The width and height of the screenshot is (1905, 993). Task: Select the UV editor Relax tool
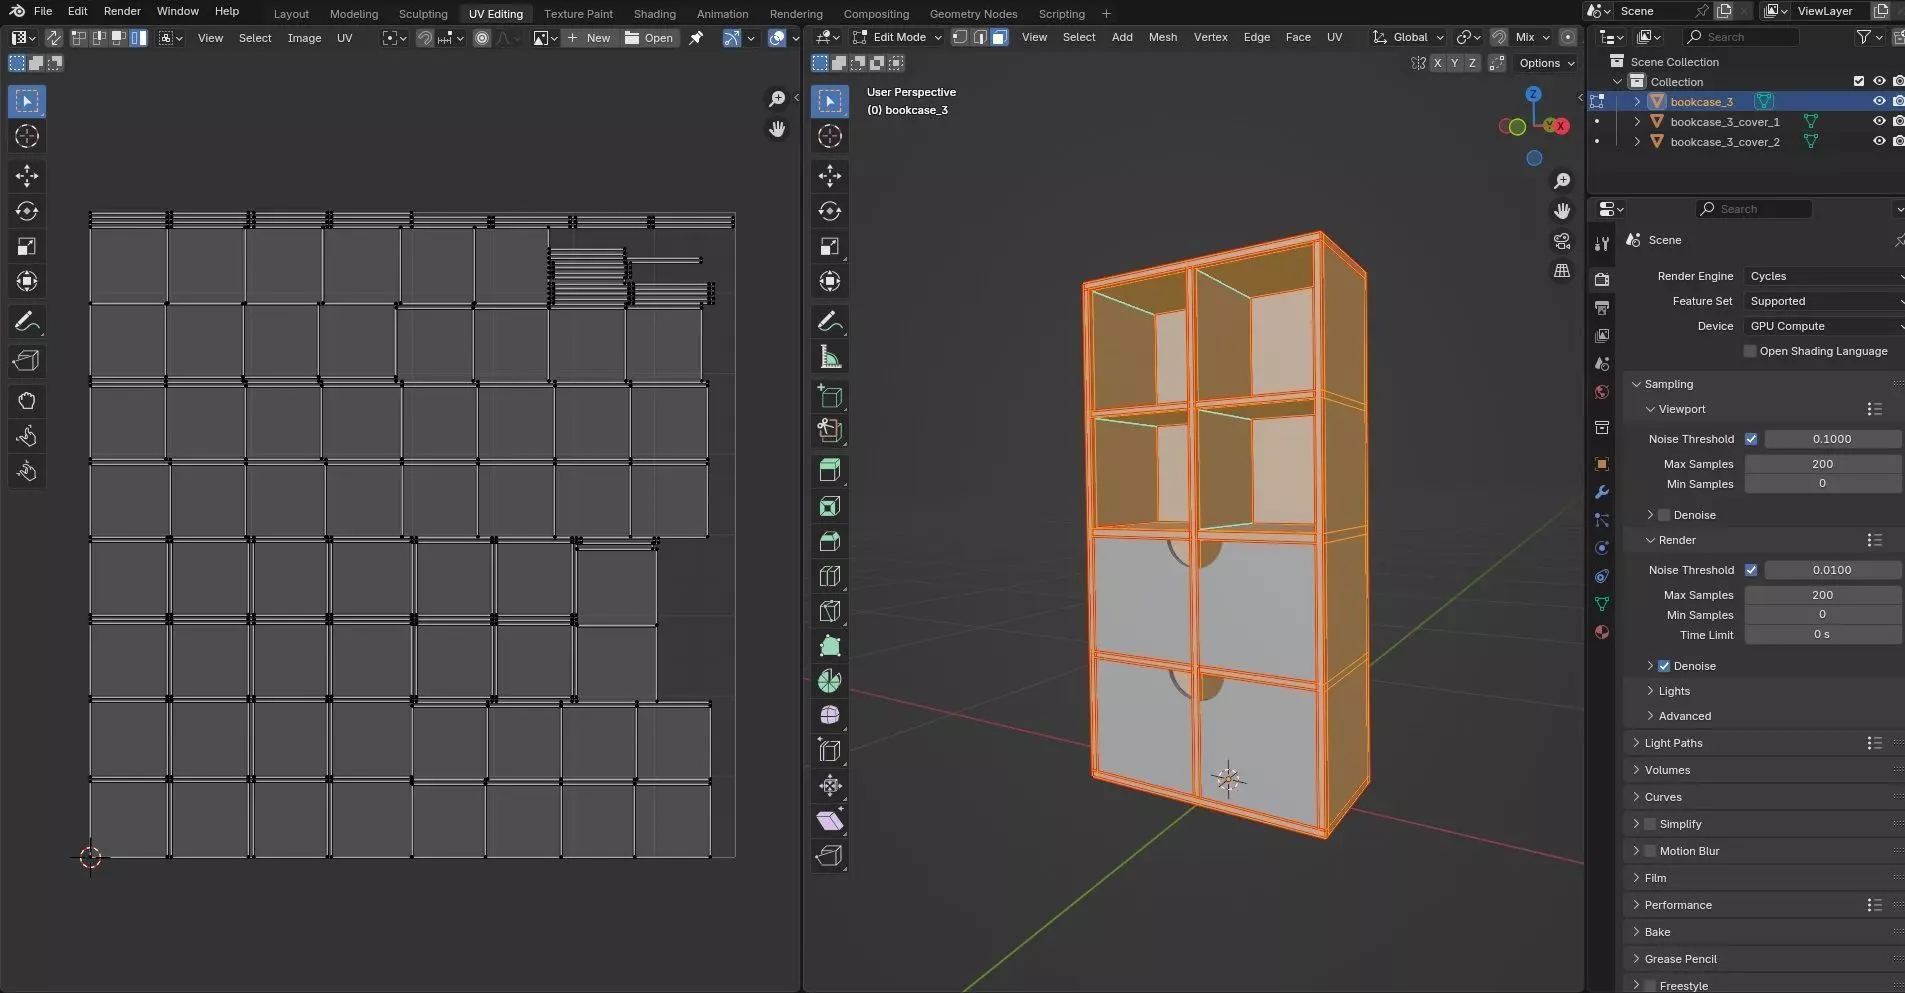[x=27, y=436]
